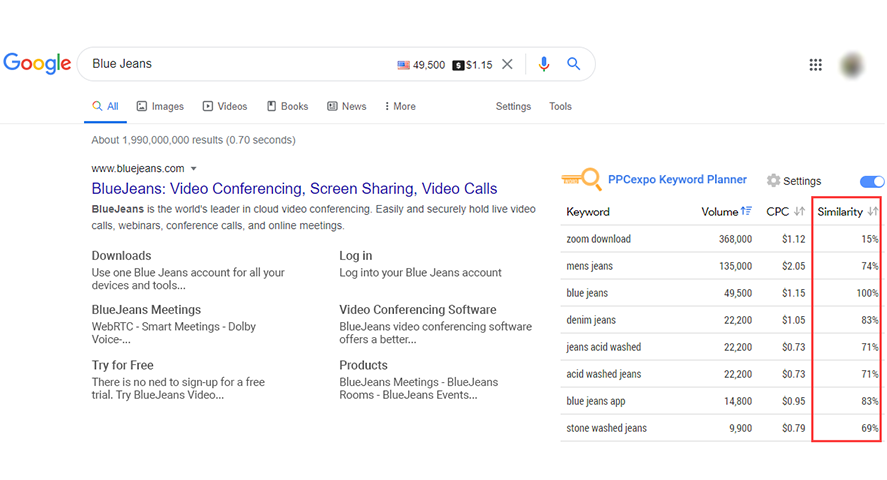
Task: Select the 'jeans acid washed' keyword
Action: [603, 347]
